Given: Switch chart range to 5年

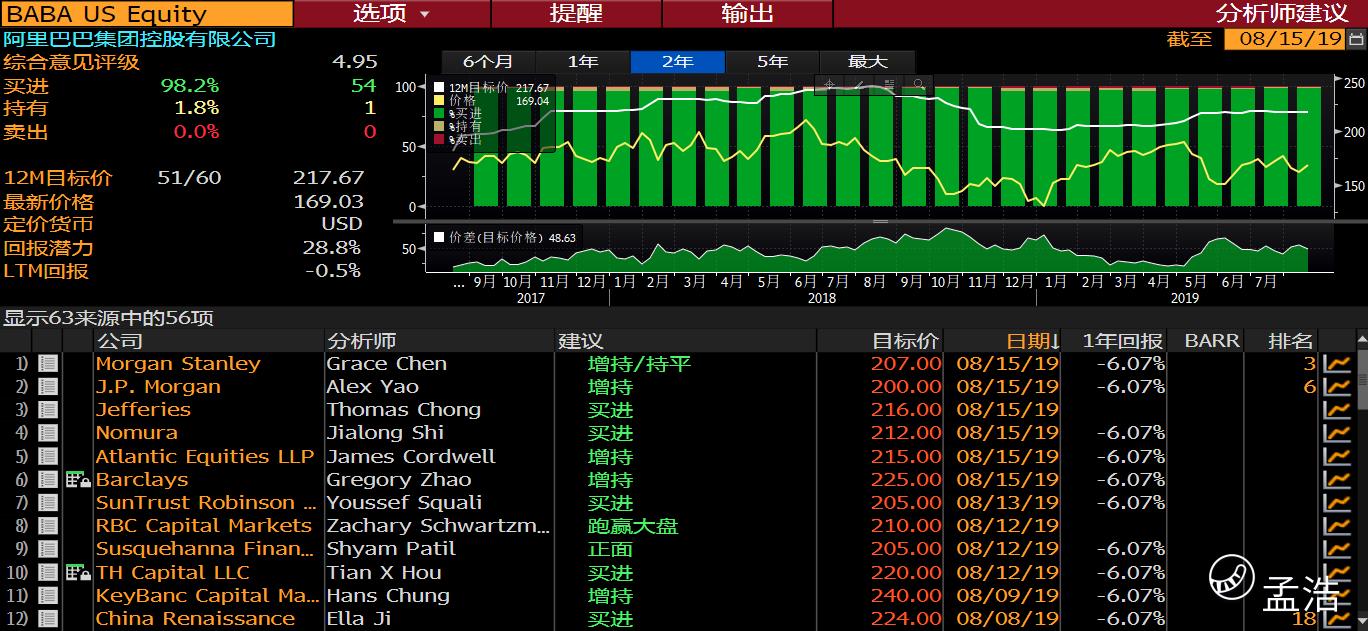Looking at the screenshot, I should (x=772, y=62).
